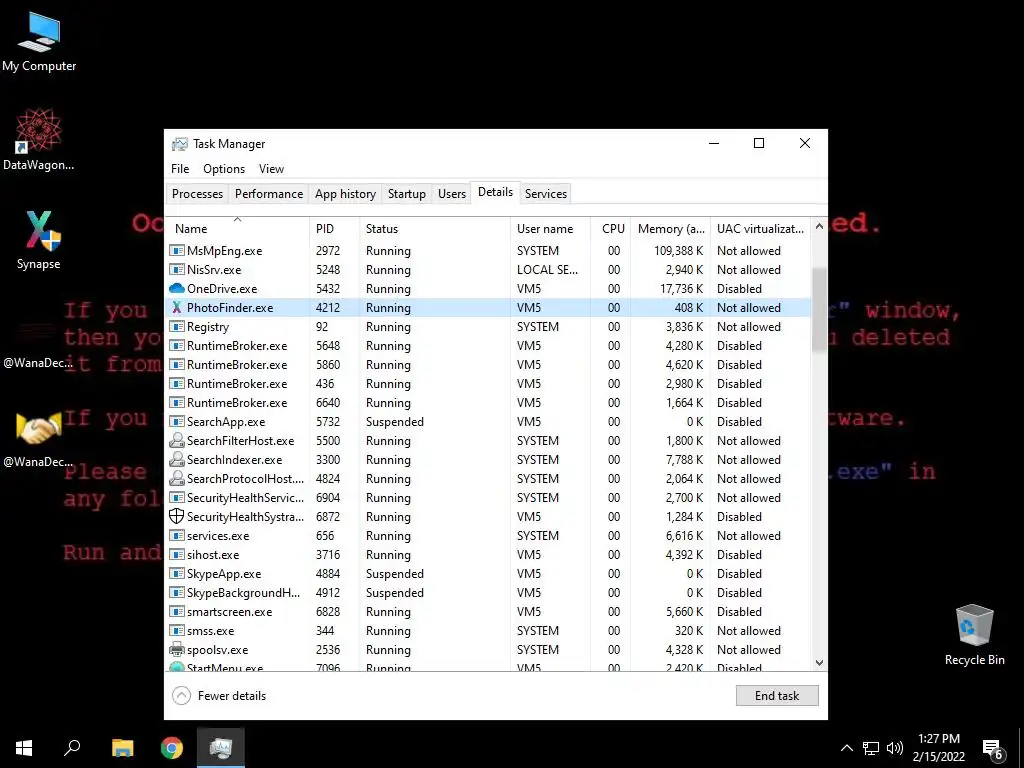Select RuntimeBroker.exe with PID 6640
1024x768 pixels.
pos(488,402)
